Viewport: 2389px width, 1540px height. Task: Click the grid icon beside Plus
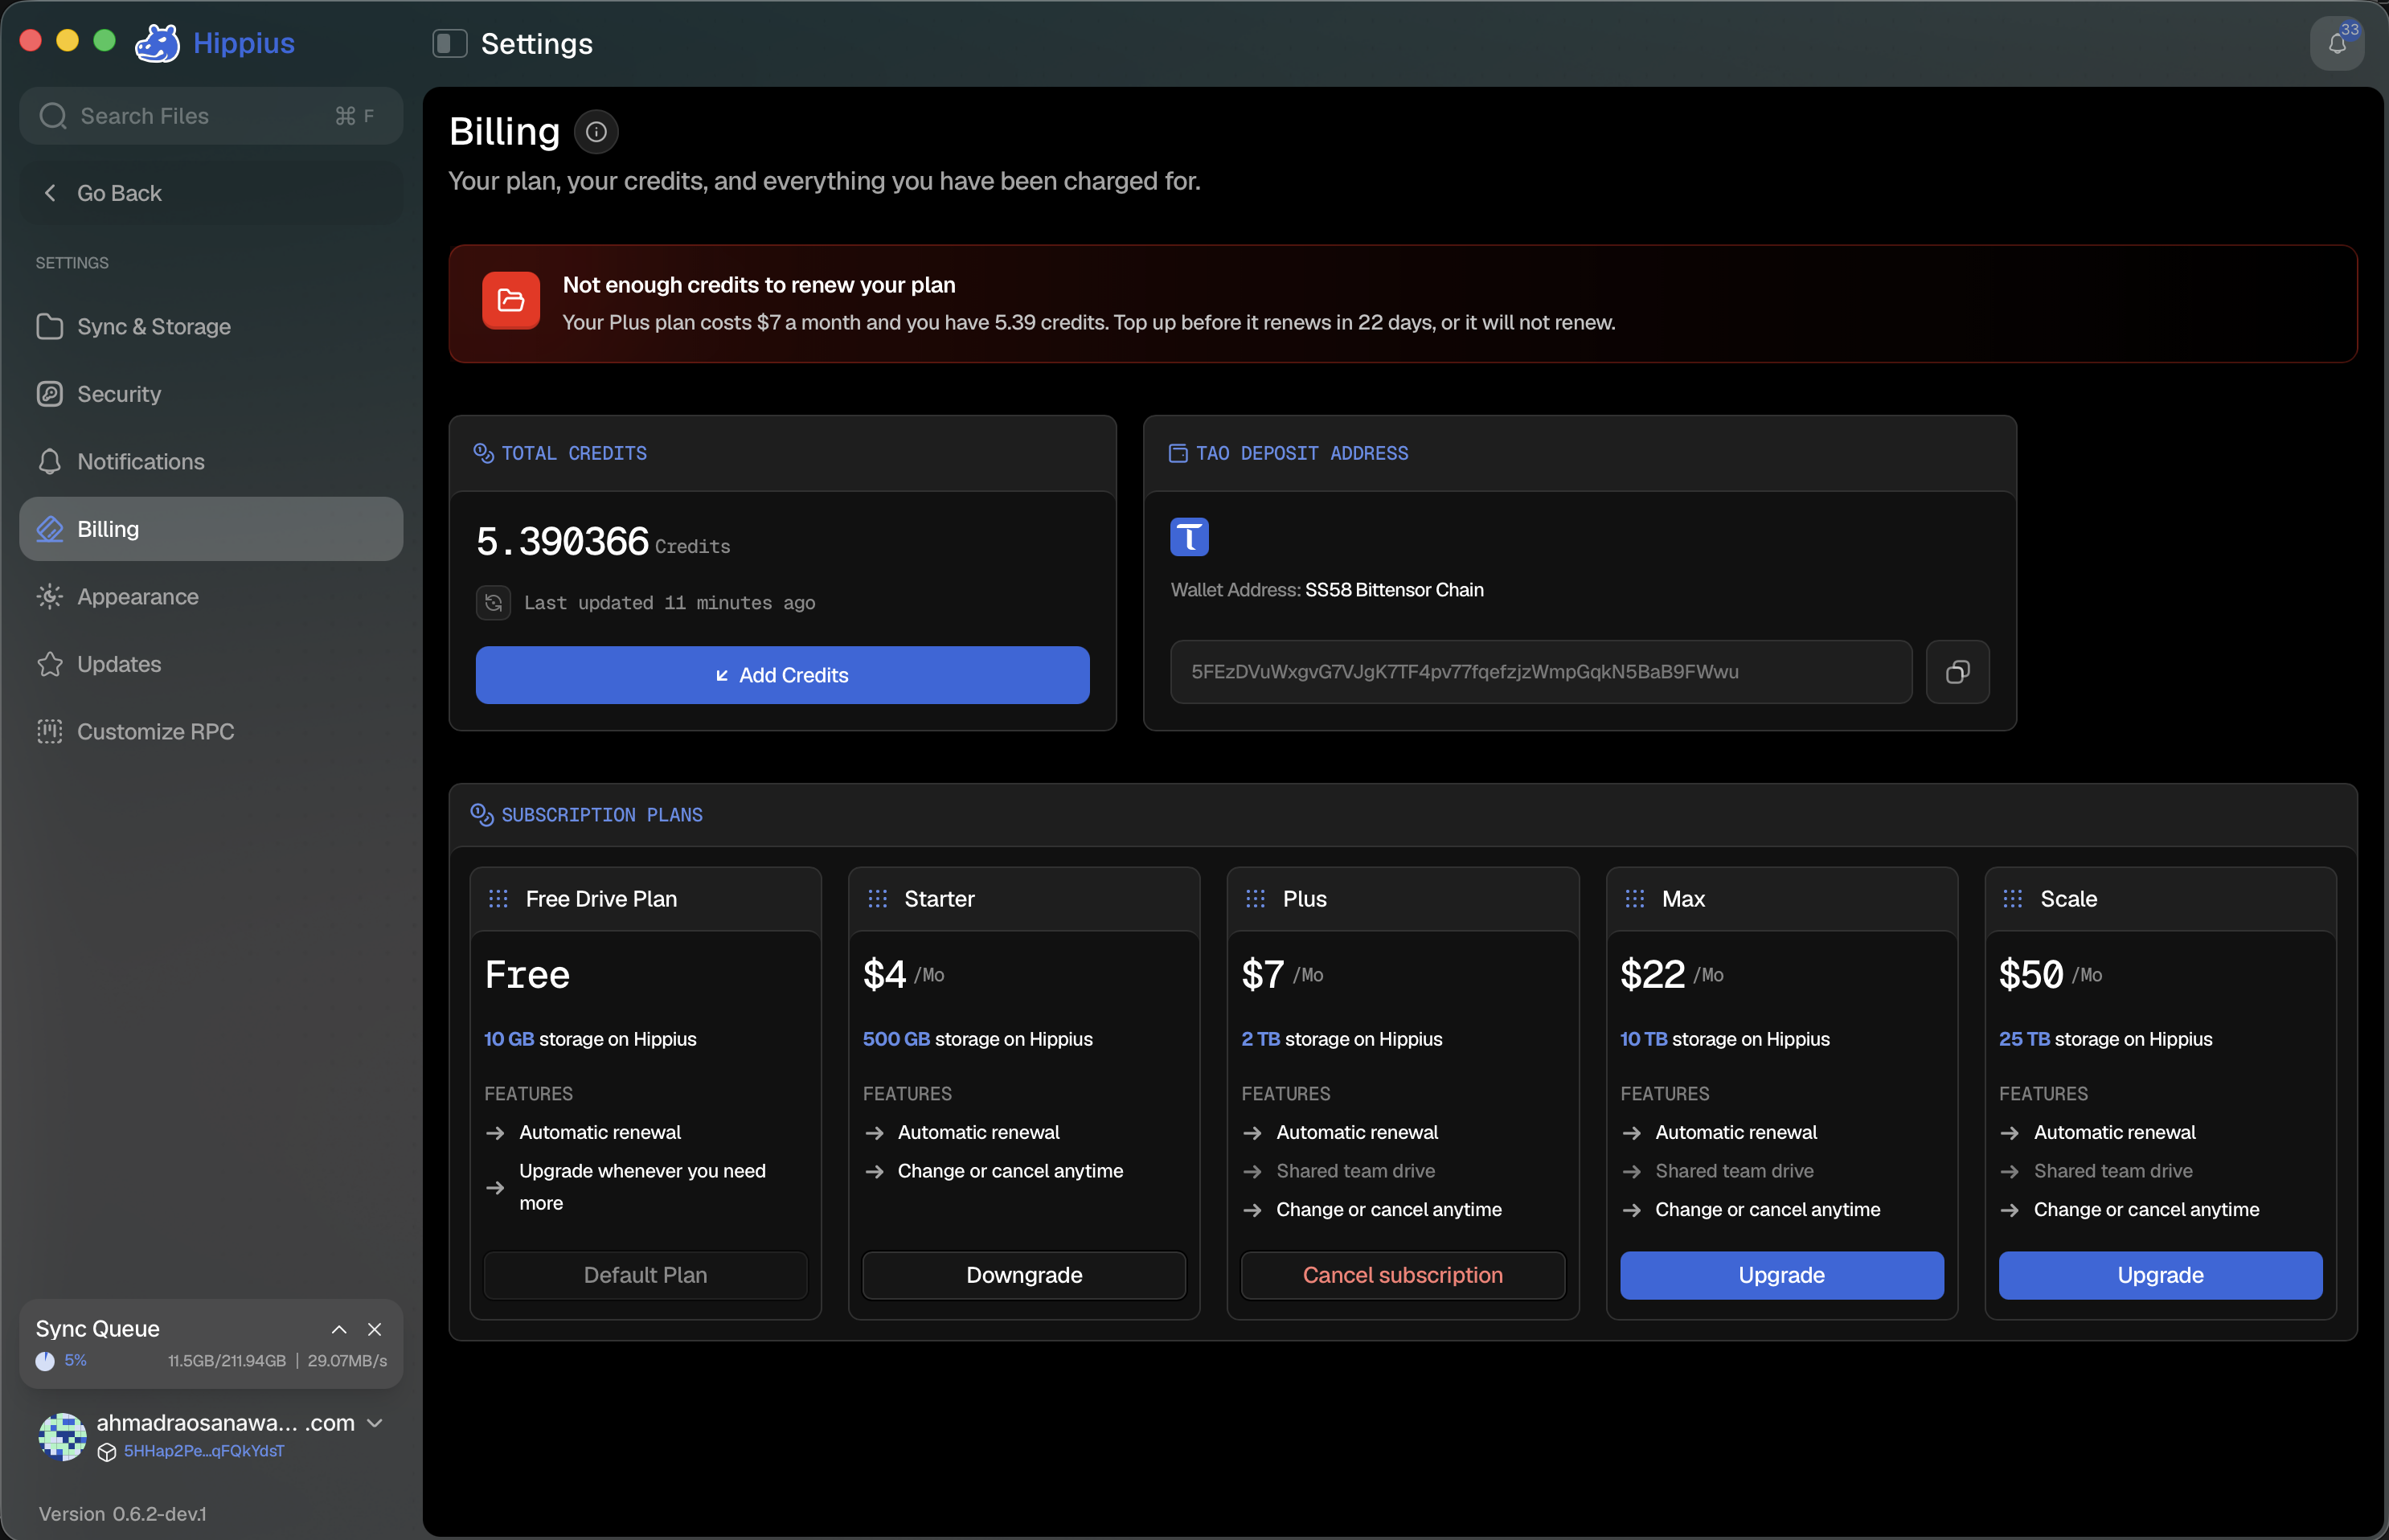[x=1255, y=899]
